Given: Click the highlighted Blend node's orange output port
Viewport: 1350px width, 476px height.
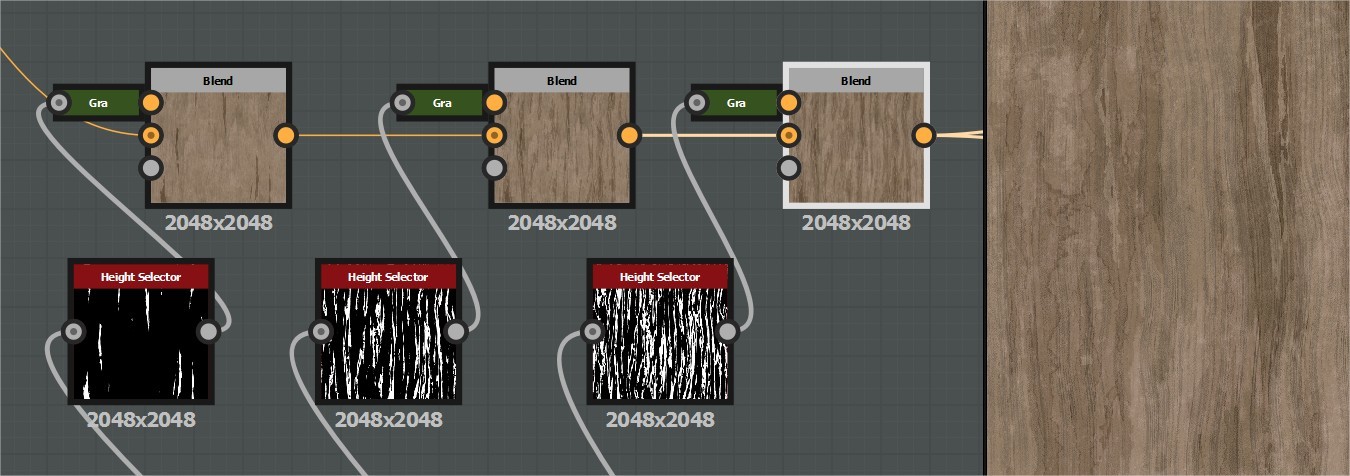Looking at the screenshot, I should 924,135.
